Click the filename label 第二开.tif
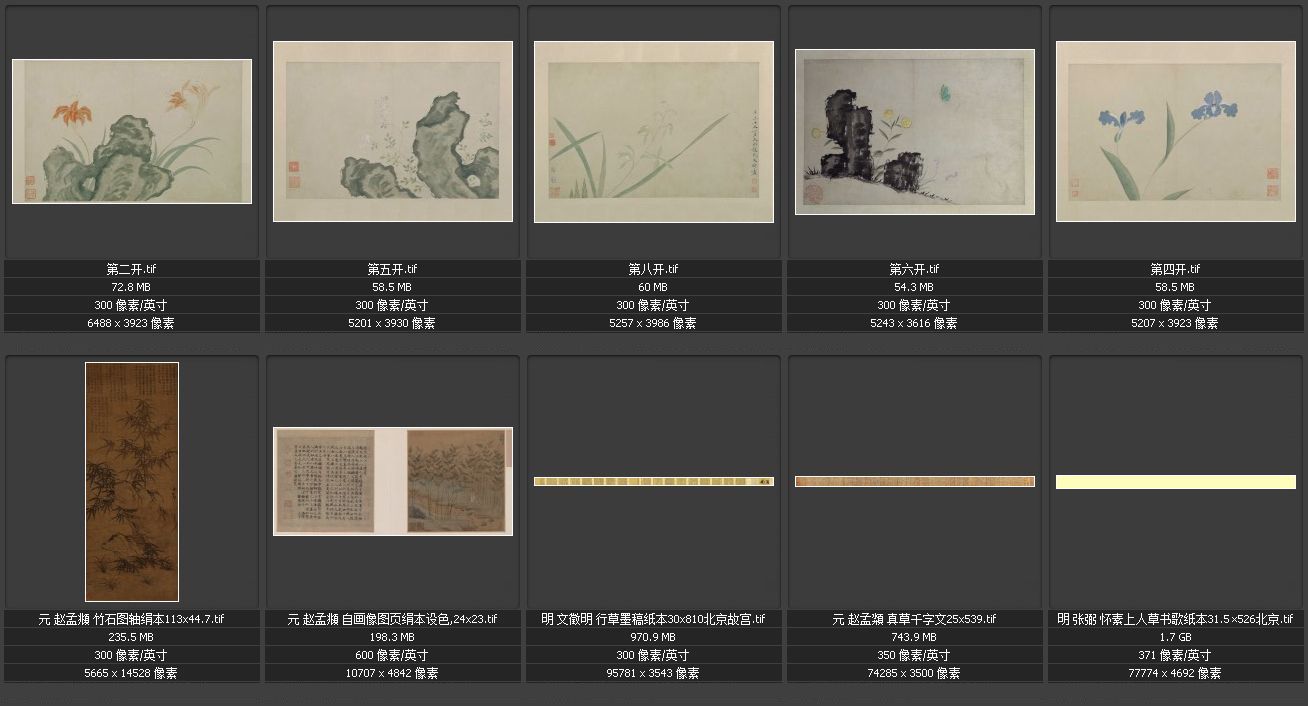 click(132, 269)
